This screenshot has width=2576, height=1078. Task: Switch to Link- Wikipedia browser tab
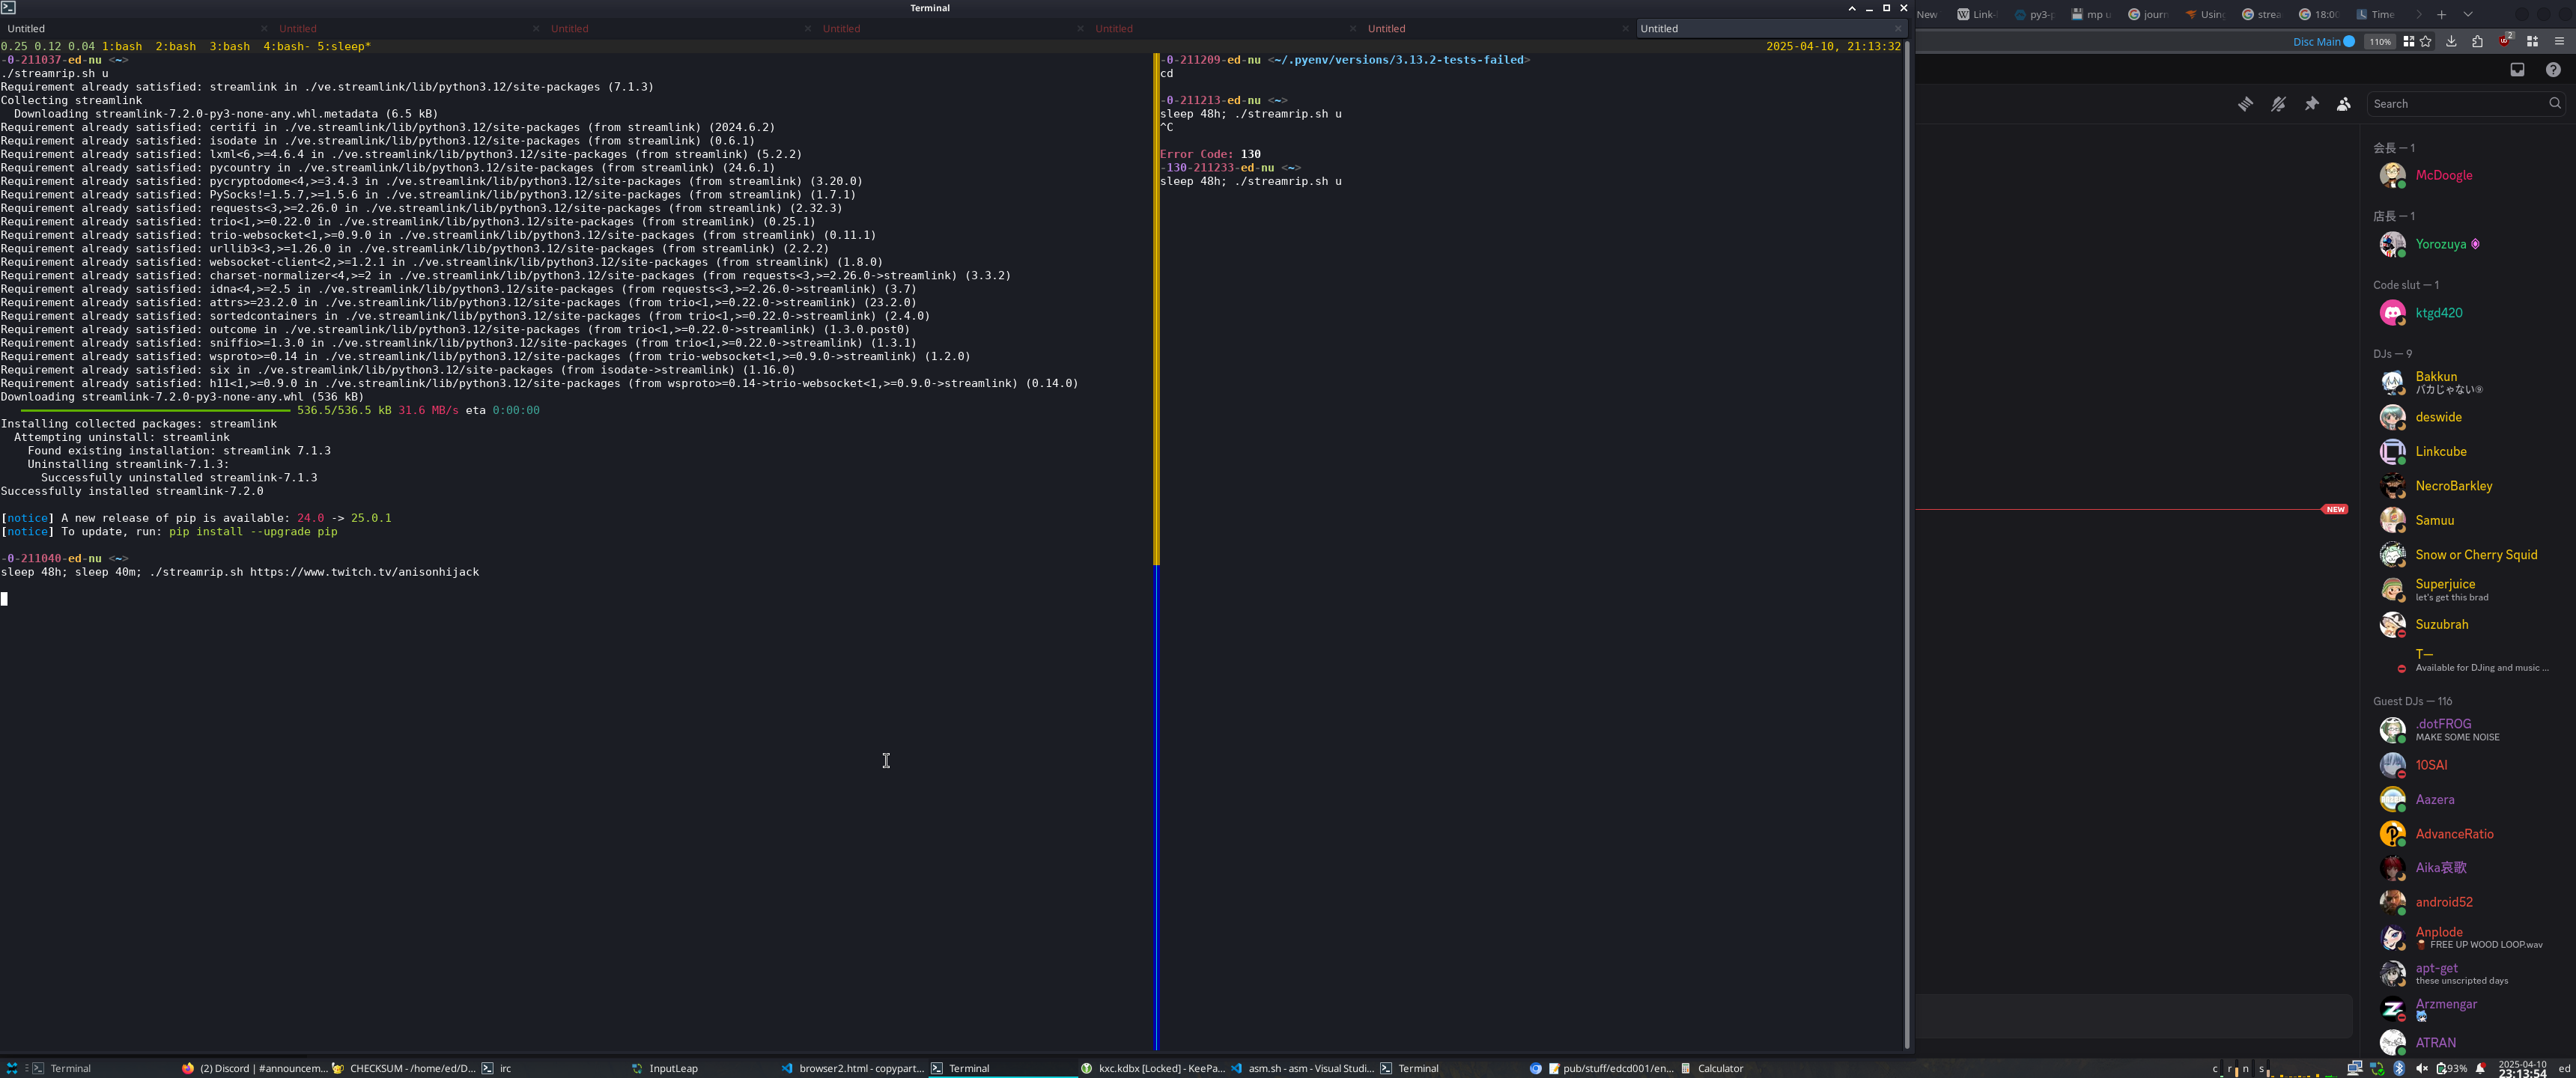point(1977,14)
